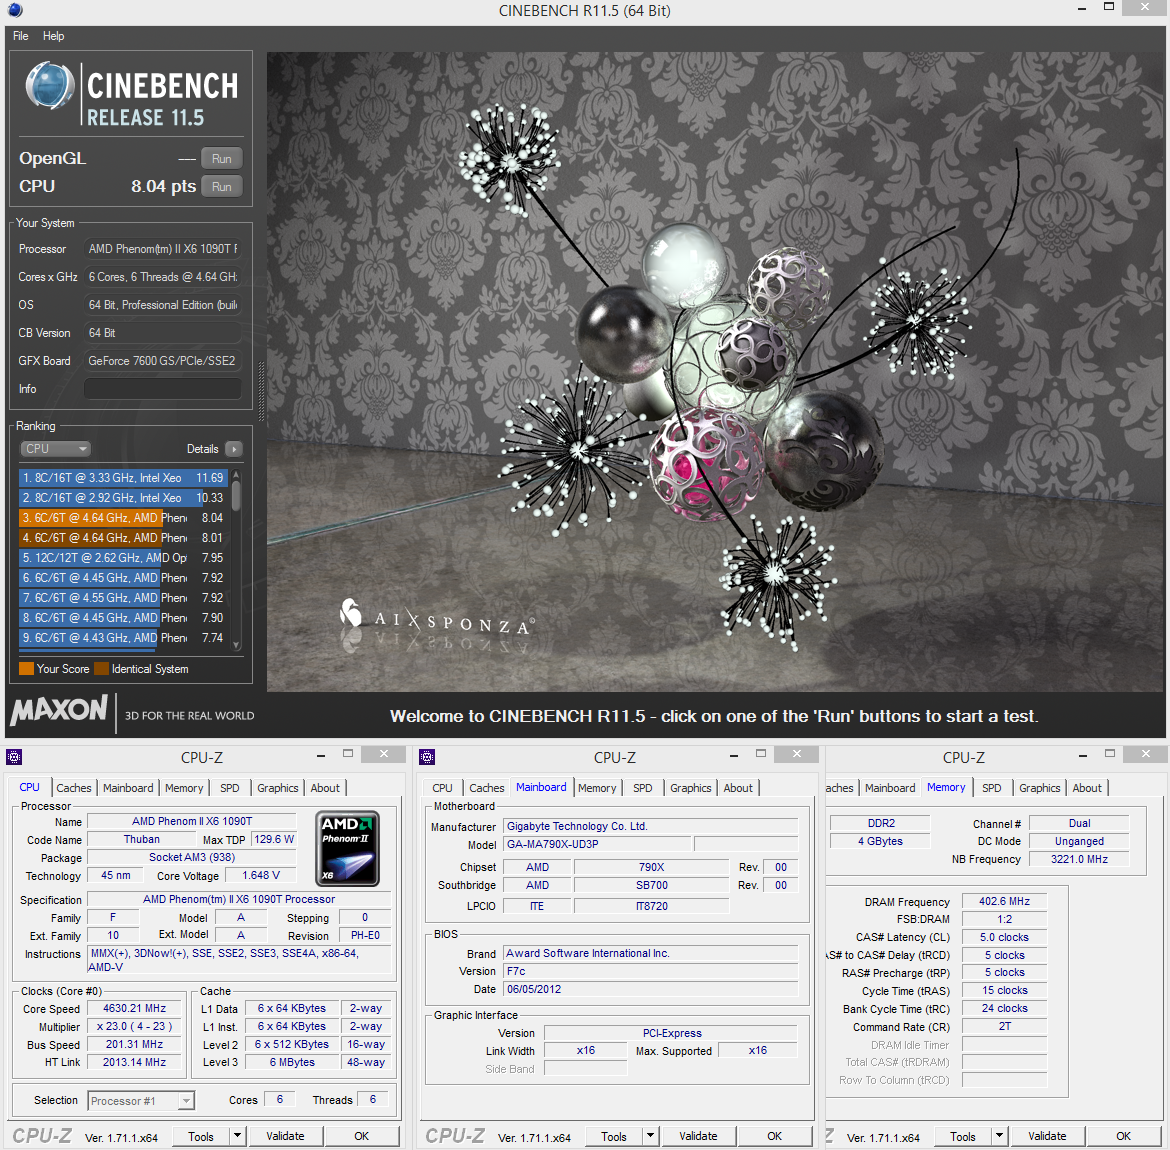Switch to Caches tab in first CPU-Z
This screenshot has height=1150, width=1170.
[74, 788]
